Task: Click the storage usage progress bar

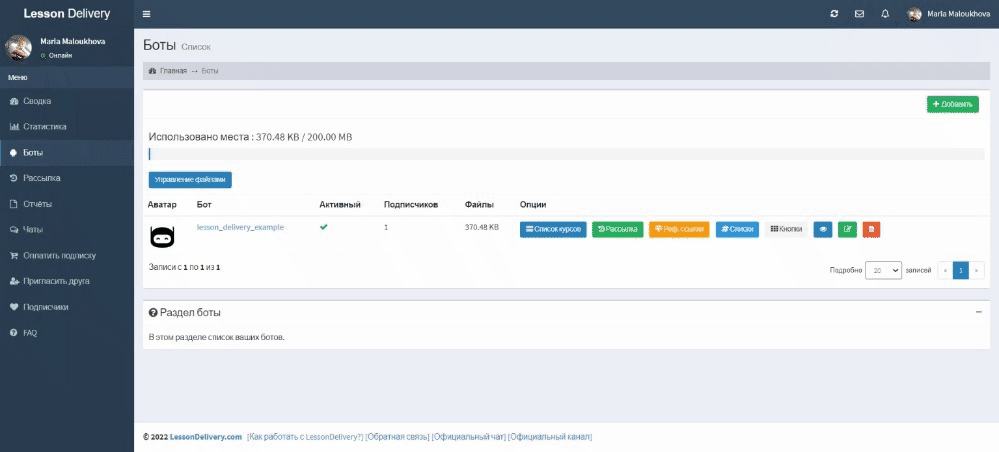Action: click(x=566, y=154)
